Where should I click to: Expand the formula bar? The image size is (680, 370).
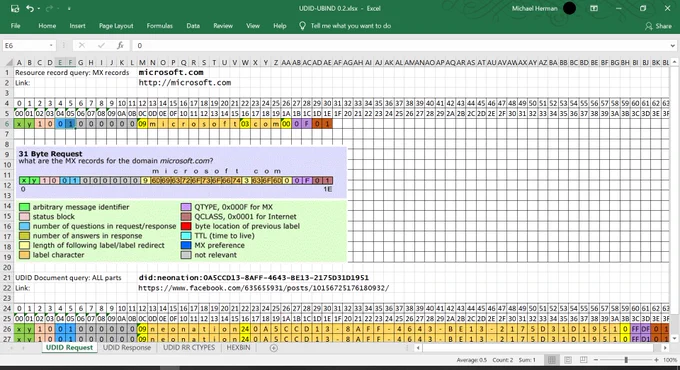672,46
